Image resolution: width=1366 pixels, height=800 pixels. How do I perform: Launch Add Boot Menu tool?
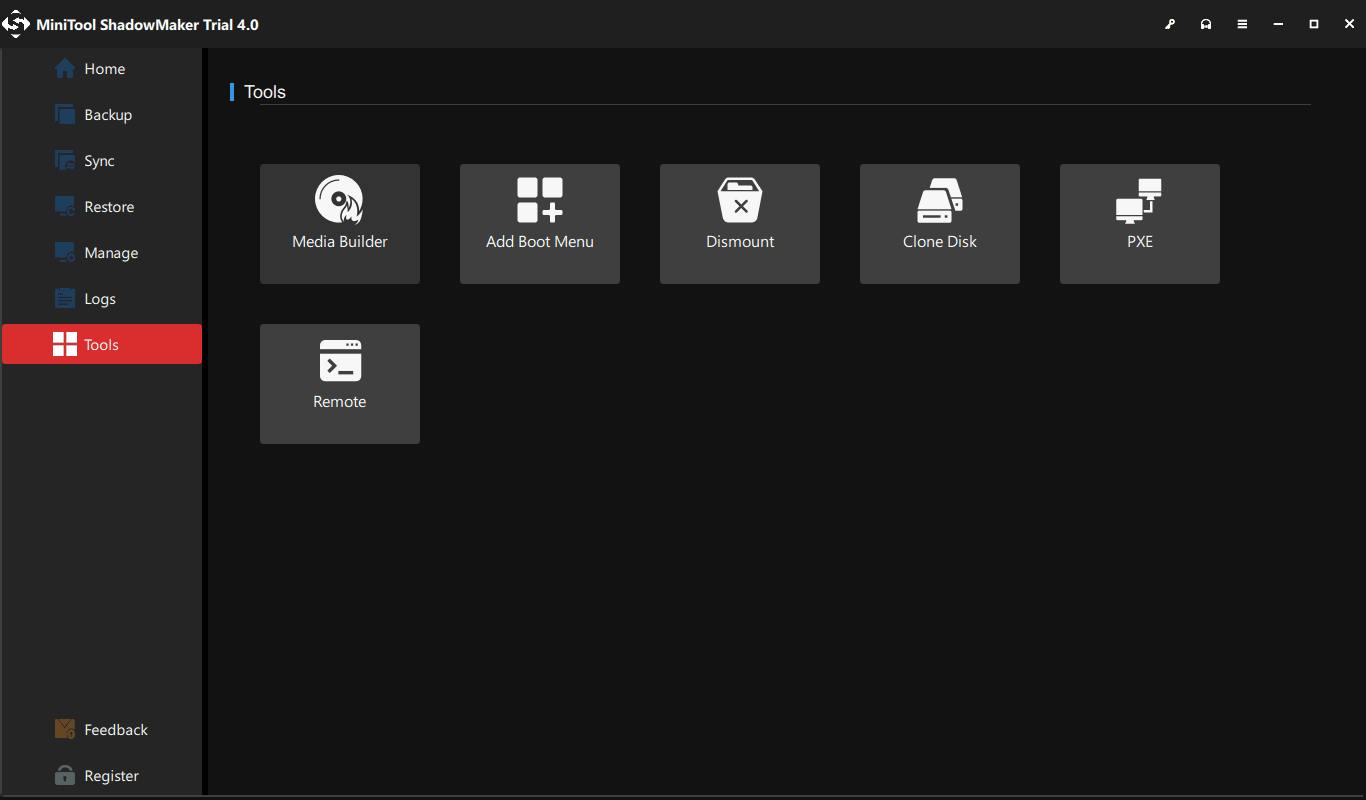click(x=540, y=224)
